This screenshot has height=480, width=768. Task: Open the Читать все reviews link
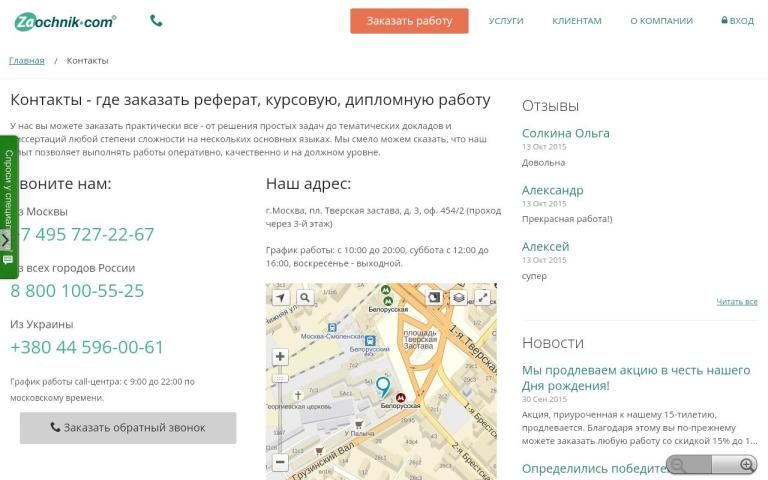pos(736,302)
